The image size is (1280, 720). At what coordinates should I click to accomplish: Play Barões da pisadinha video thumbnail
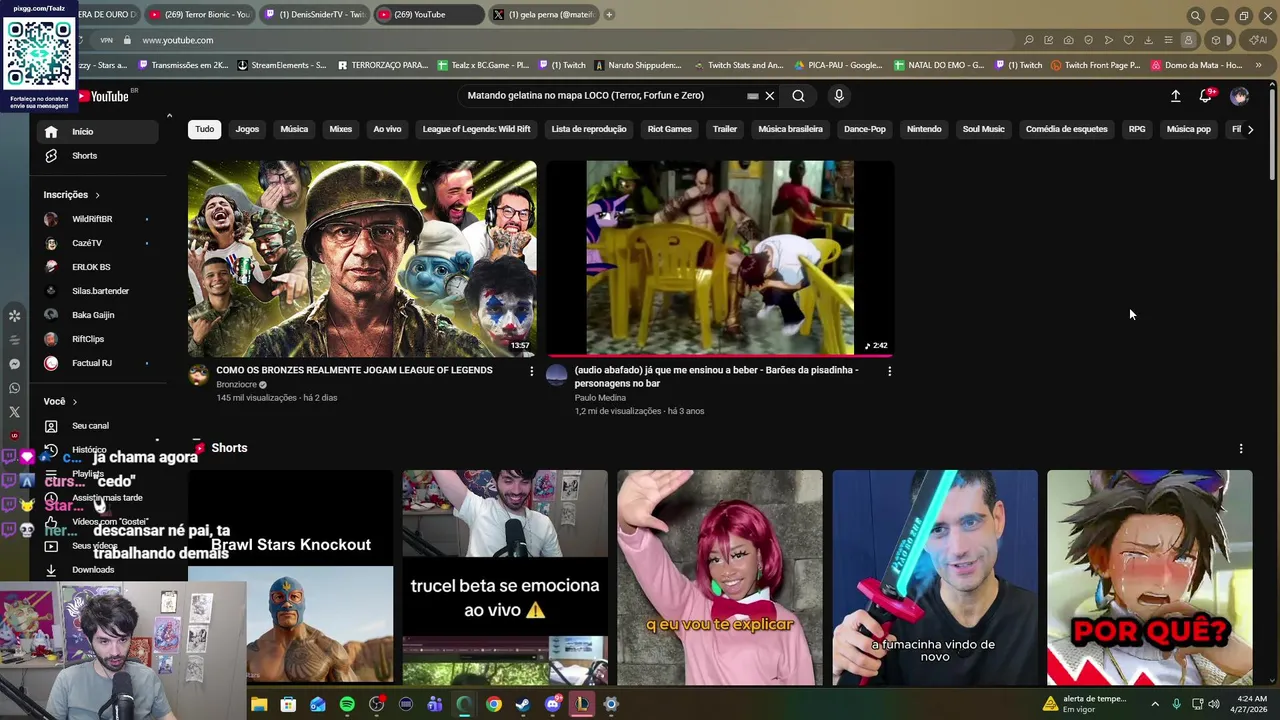(x=720, y=258)
